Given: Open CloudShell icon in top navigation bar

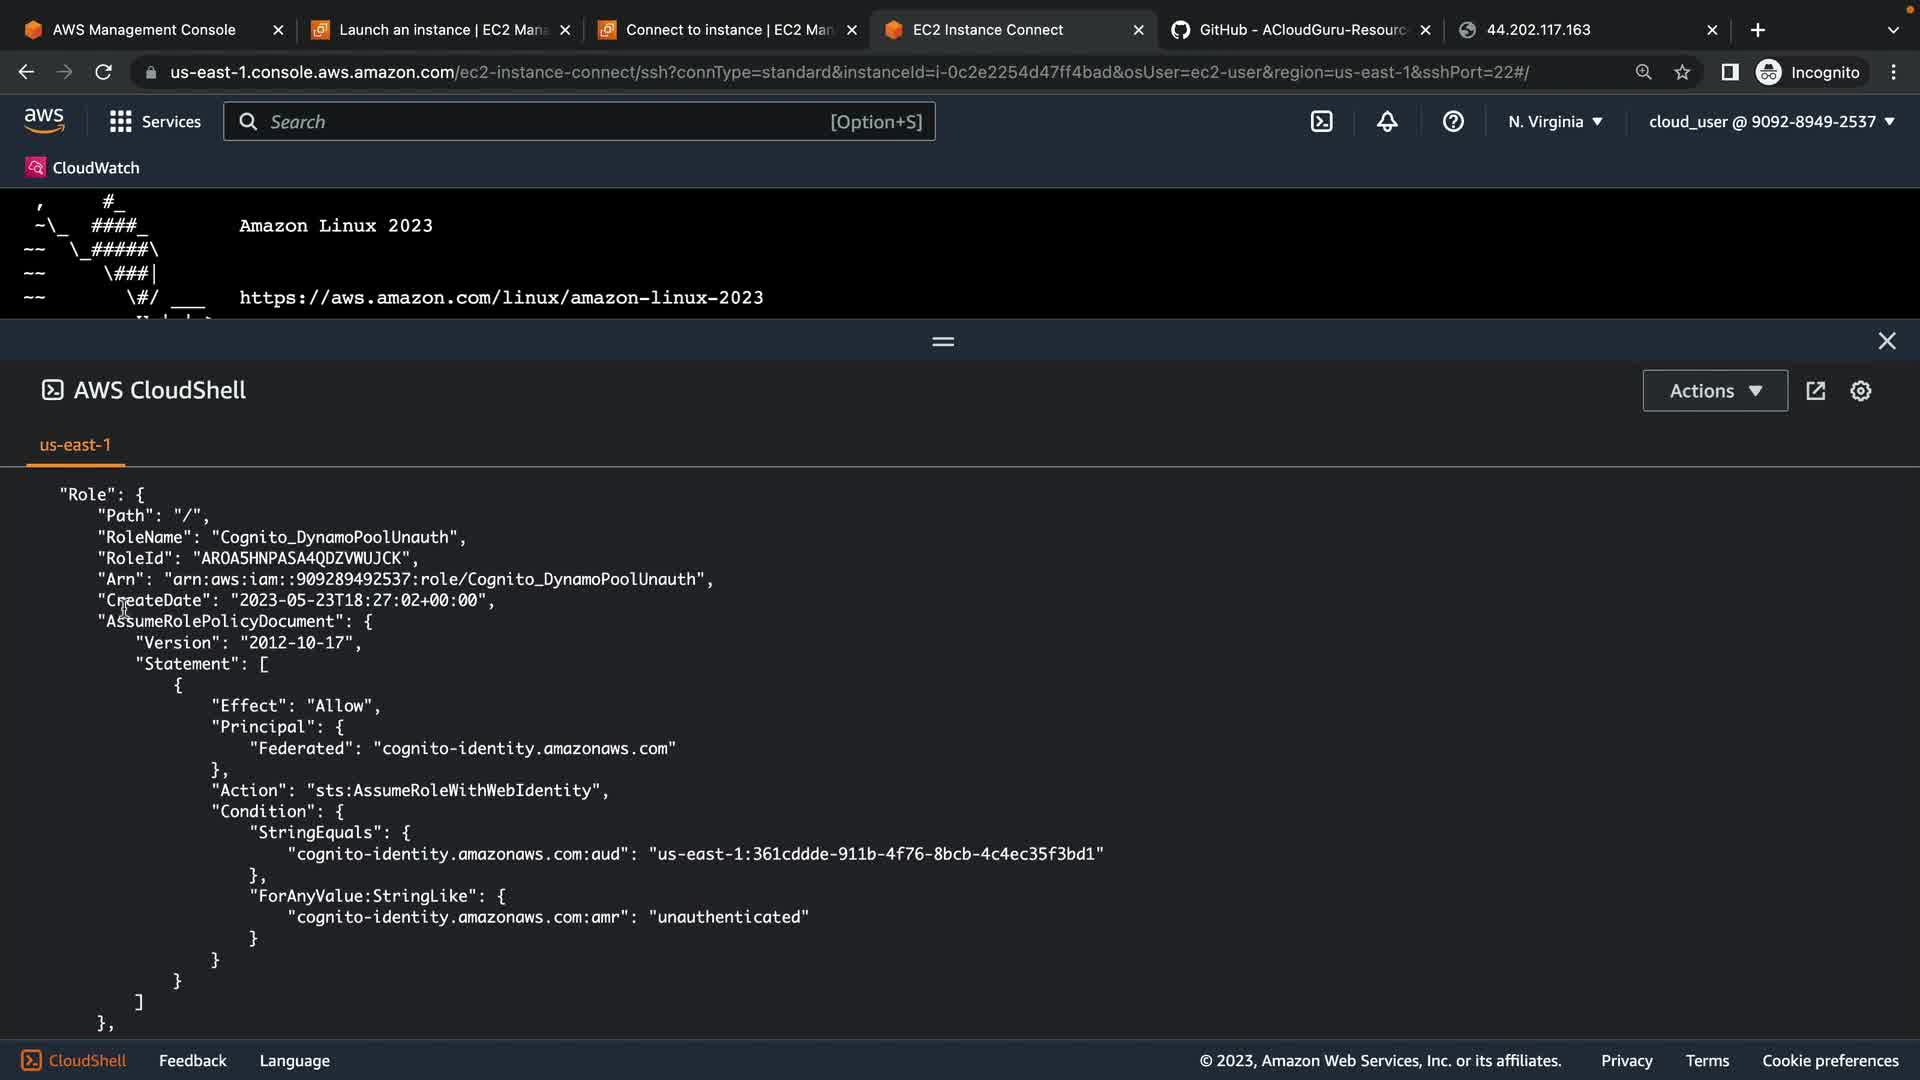Looking at the screenshot, I should pos(1321,122).
